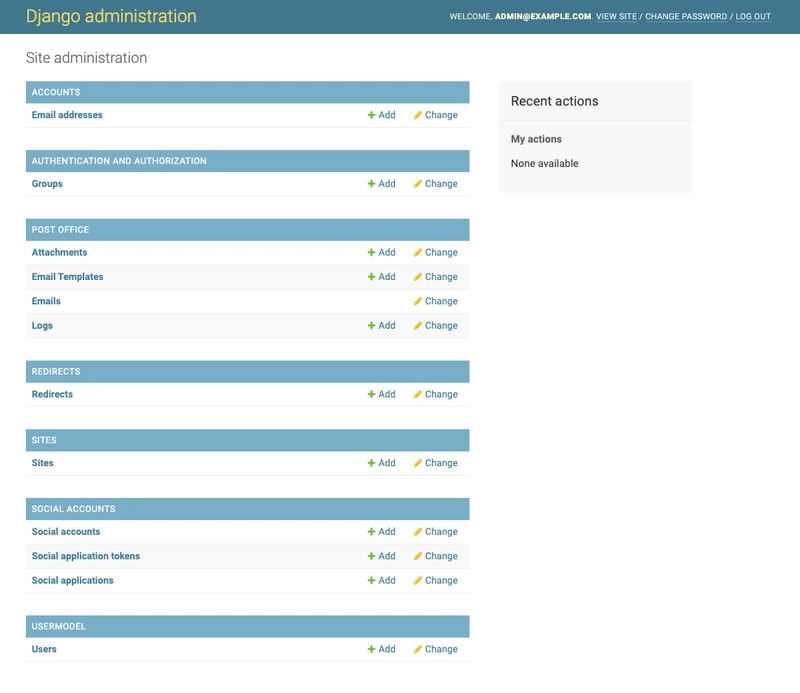Image resolution: width=800 pixels, height=693 pixels.
Task: Open Authentication and Authorization section header
Action: pos(119,161)
